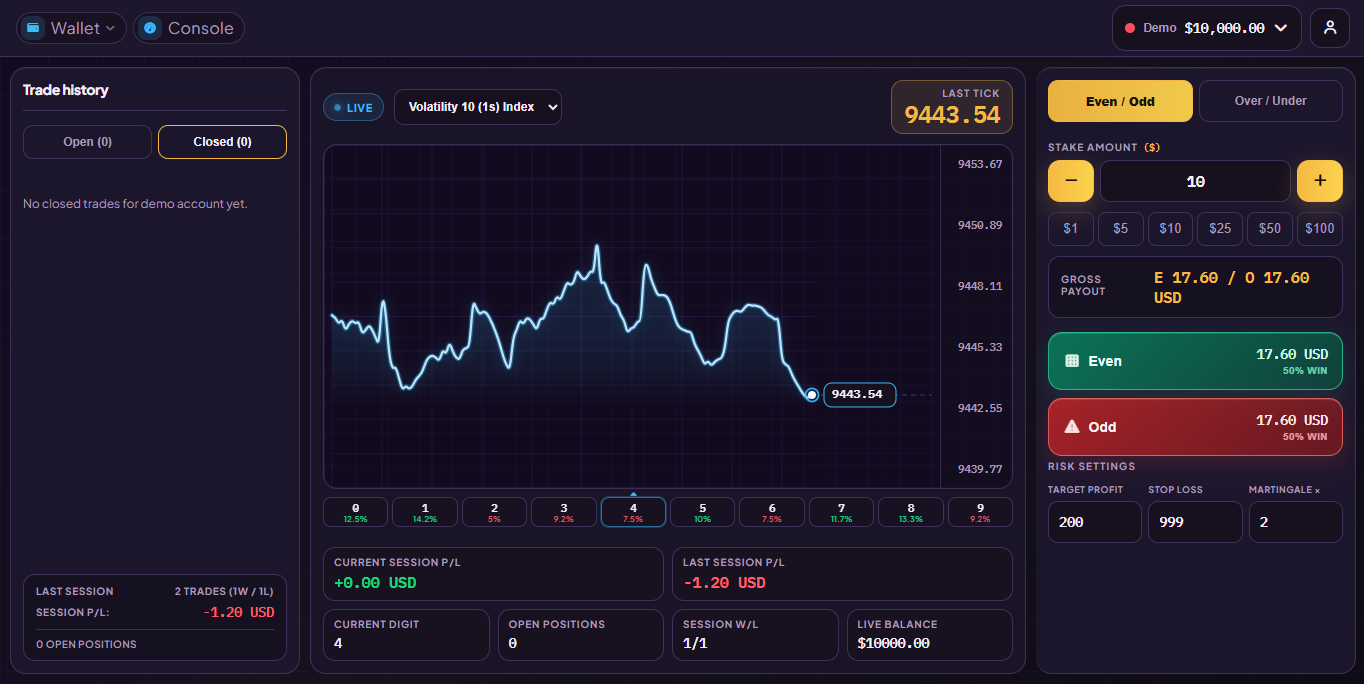Click the plus stake button

[x=1320, y=181]
